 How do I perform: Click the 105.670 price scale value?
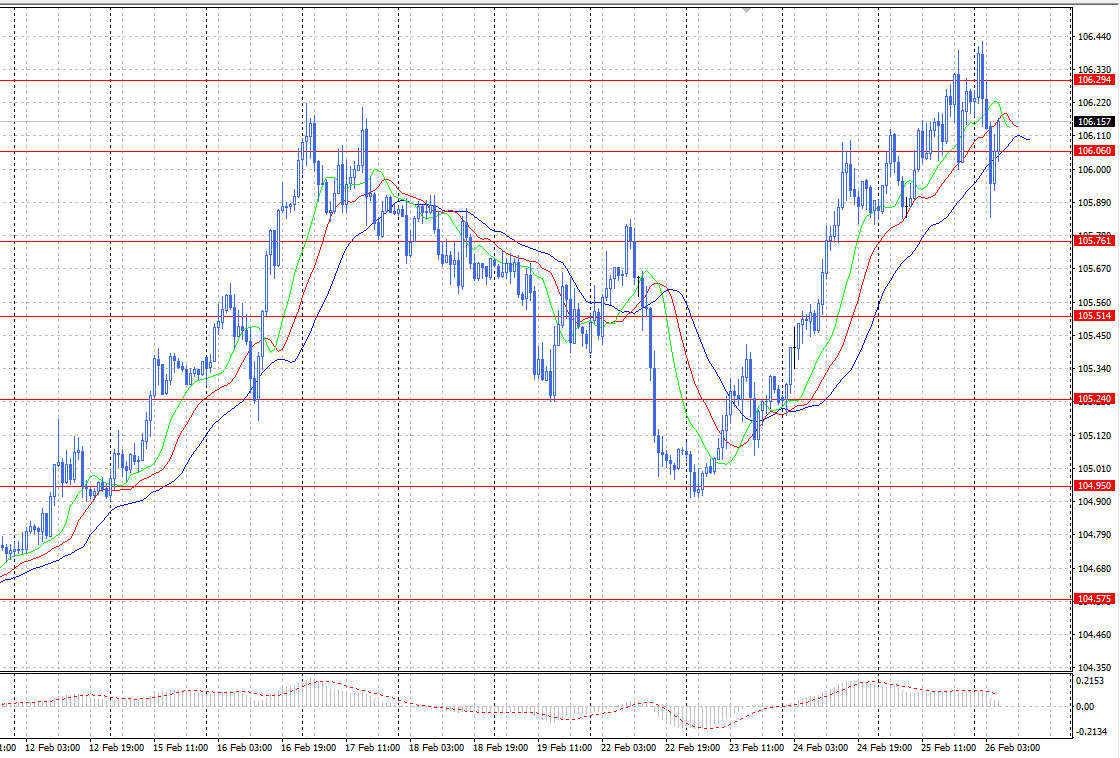click(x=1094, y=269)
